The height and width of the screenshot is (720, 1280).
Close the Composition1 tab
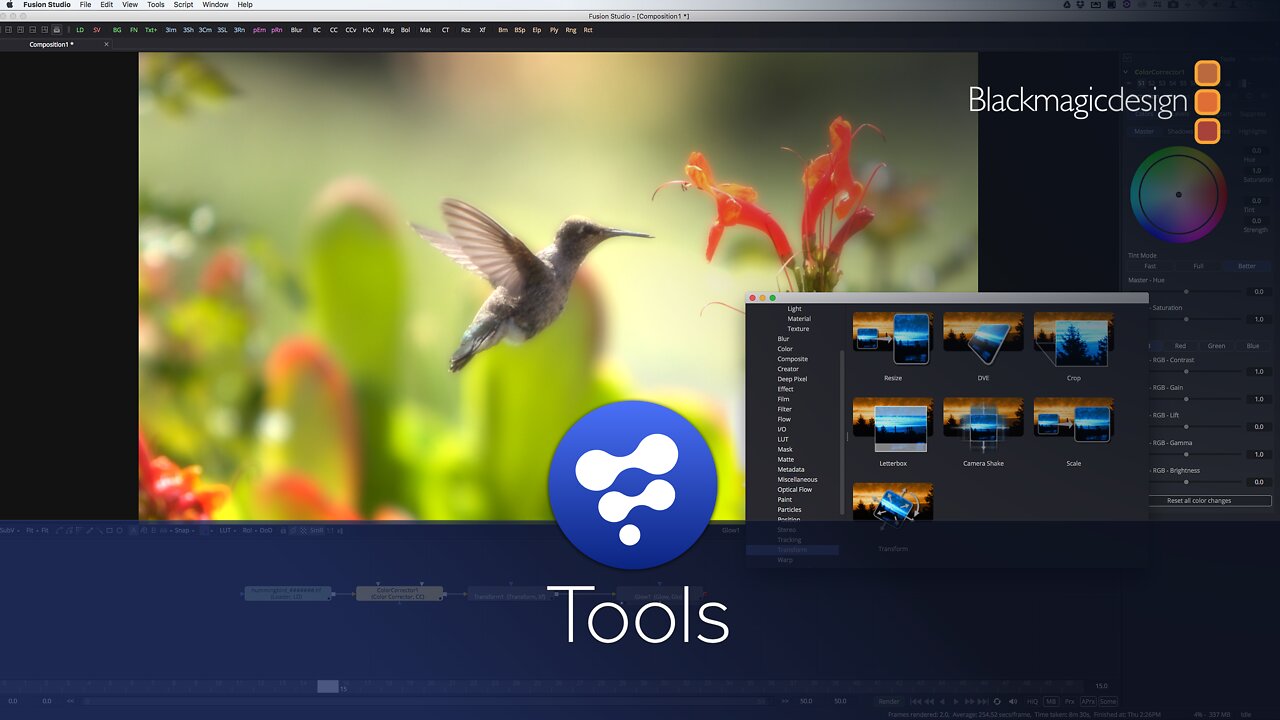106,44
